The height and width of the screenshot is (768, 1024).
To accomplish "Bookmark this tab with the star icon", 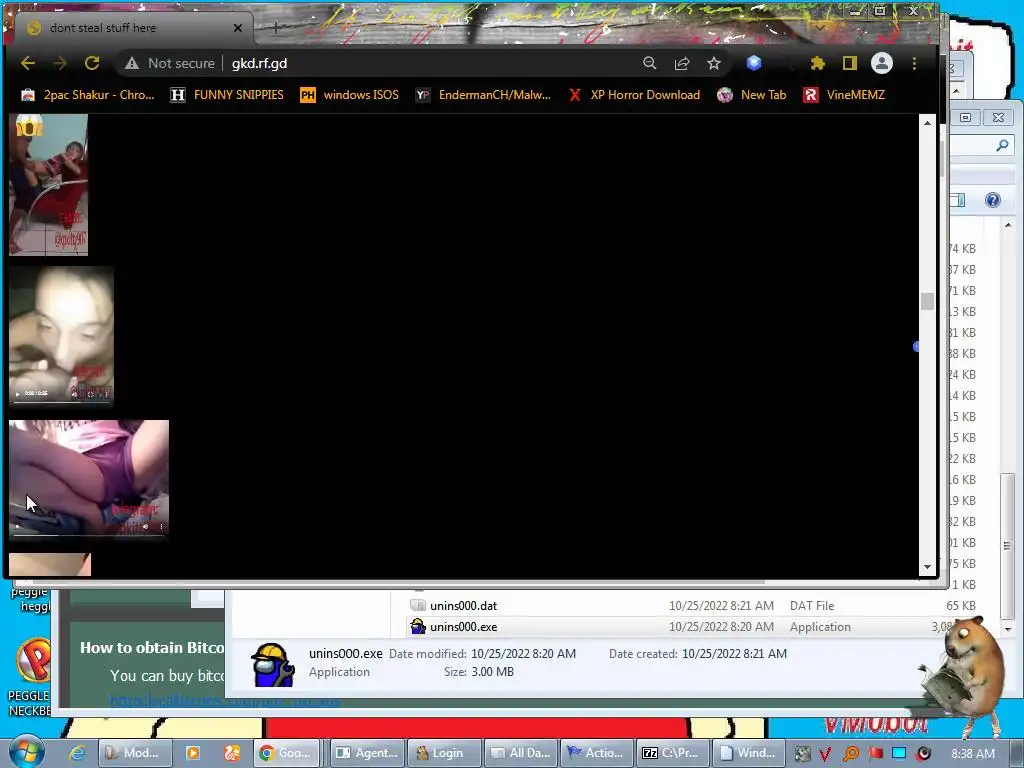I will (x=714, y=63).
